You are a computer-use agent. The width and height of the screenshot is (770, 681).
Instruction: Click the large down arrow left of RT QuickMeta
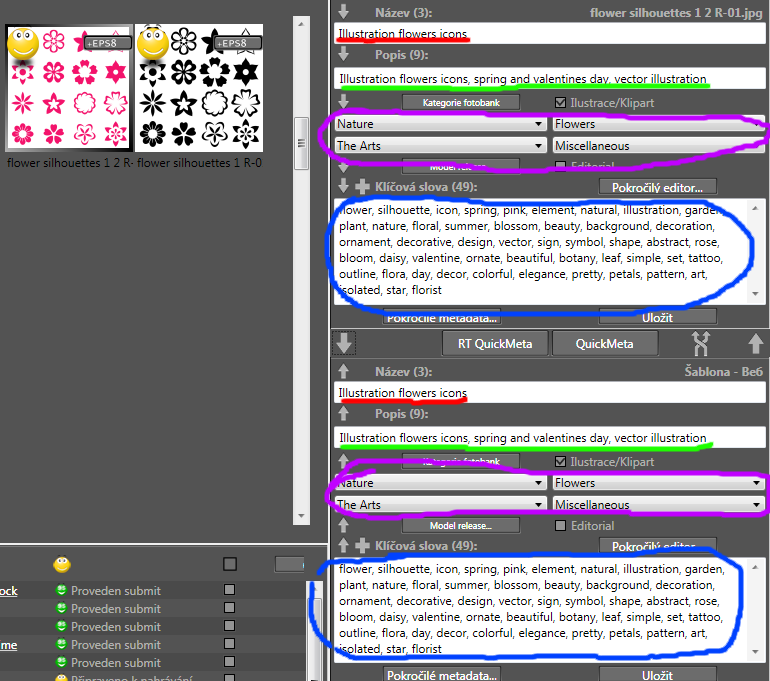(344, 343)
